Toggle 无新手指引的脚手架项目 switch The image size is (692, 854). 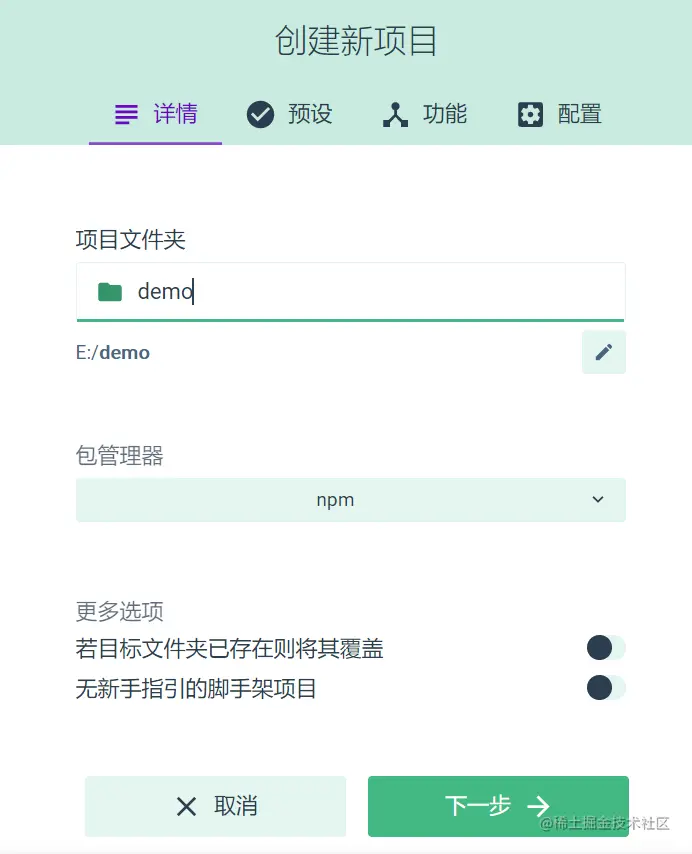[x=605, y=688]
